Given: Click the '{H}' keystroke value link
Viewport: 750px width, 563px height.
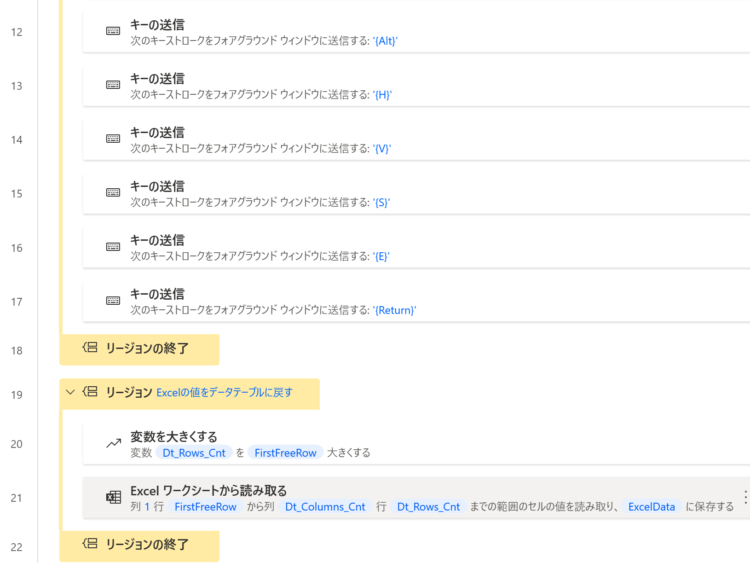Looking at the screenshot, I should pyautogui.click(x=382, y=95).
